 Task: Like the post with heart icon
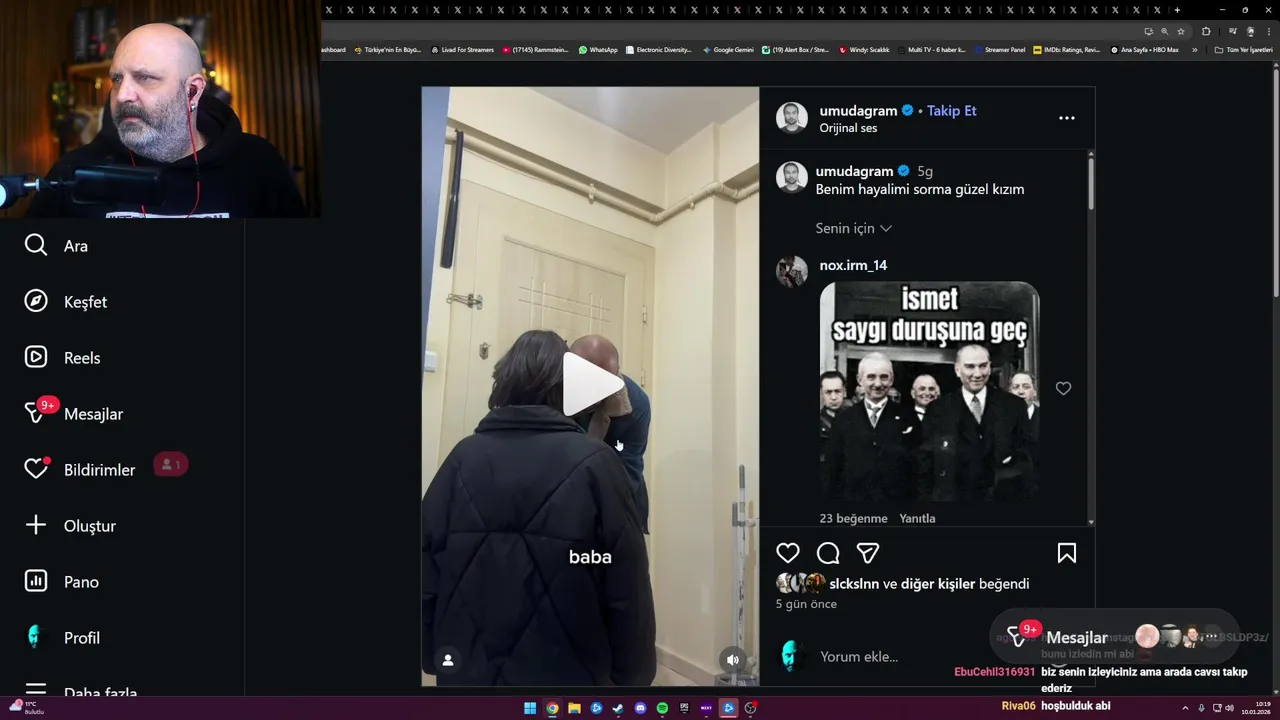788,553
